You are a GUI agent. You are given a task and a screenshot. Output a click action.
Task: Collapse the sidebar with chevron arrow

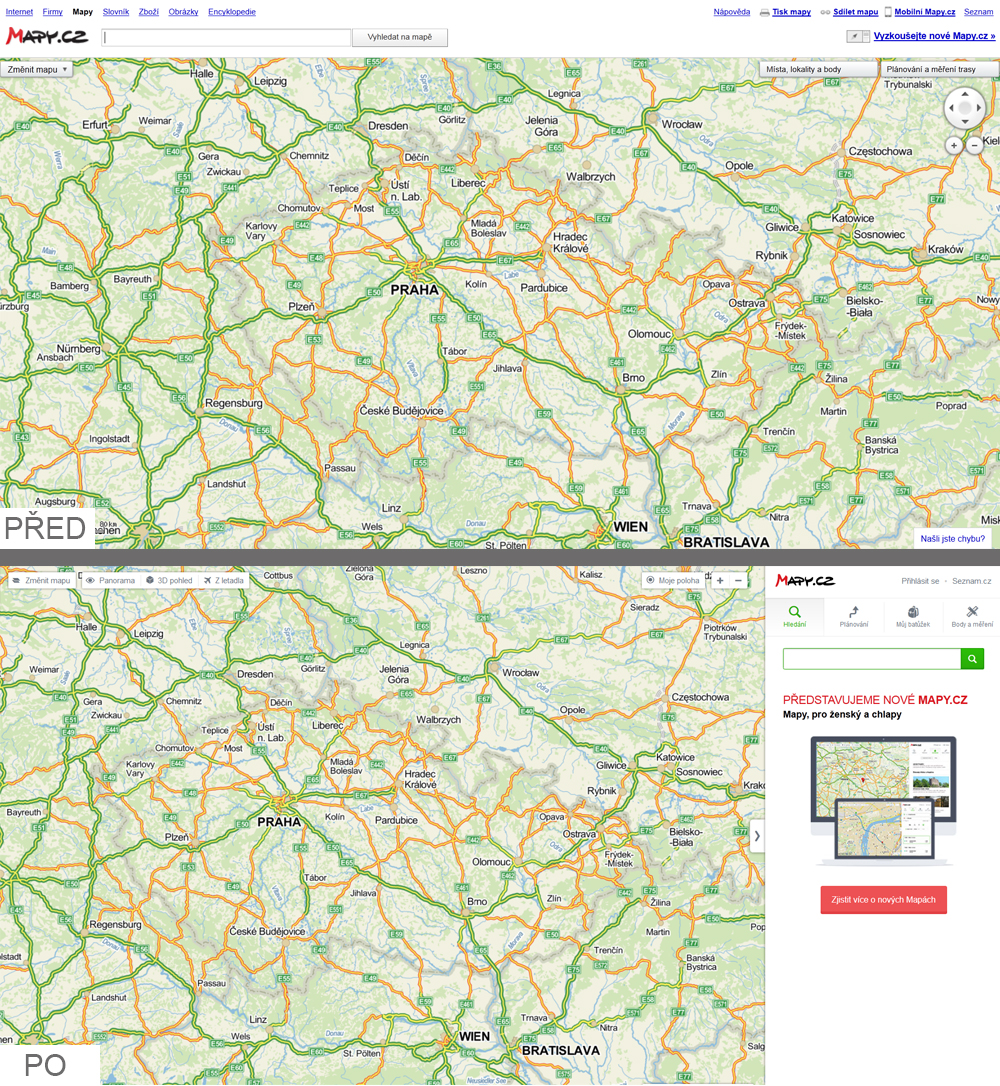757,836
